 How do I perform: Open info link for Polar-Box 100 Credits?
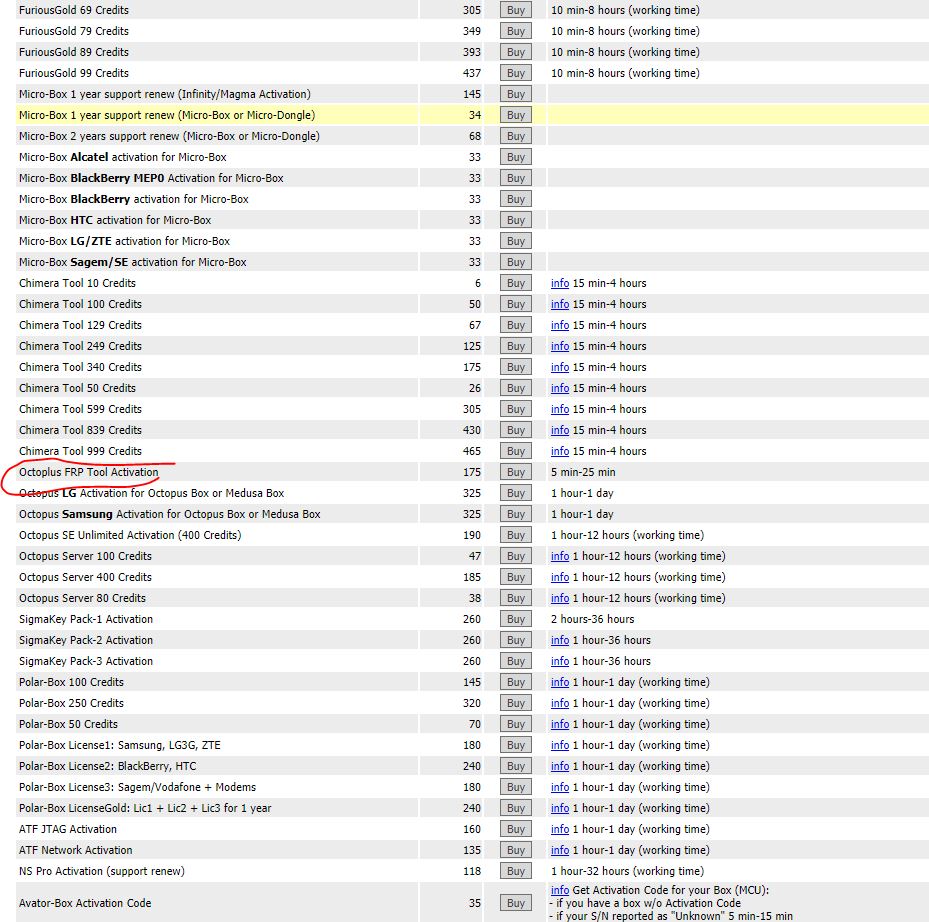(560, 683)
